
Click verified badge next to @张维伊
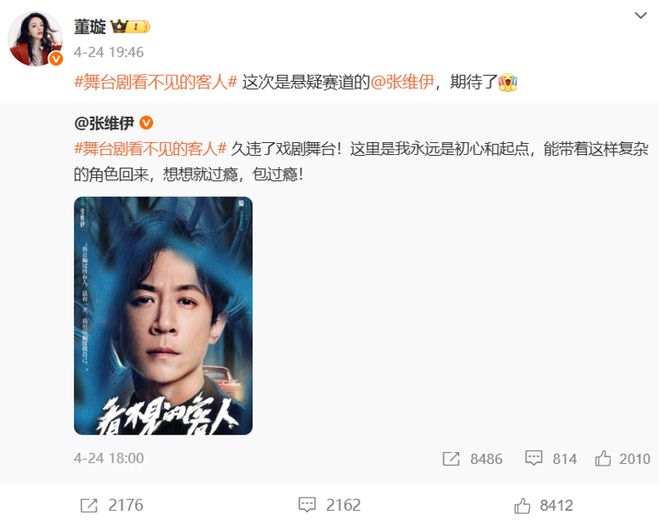point(146,123)
